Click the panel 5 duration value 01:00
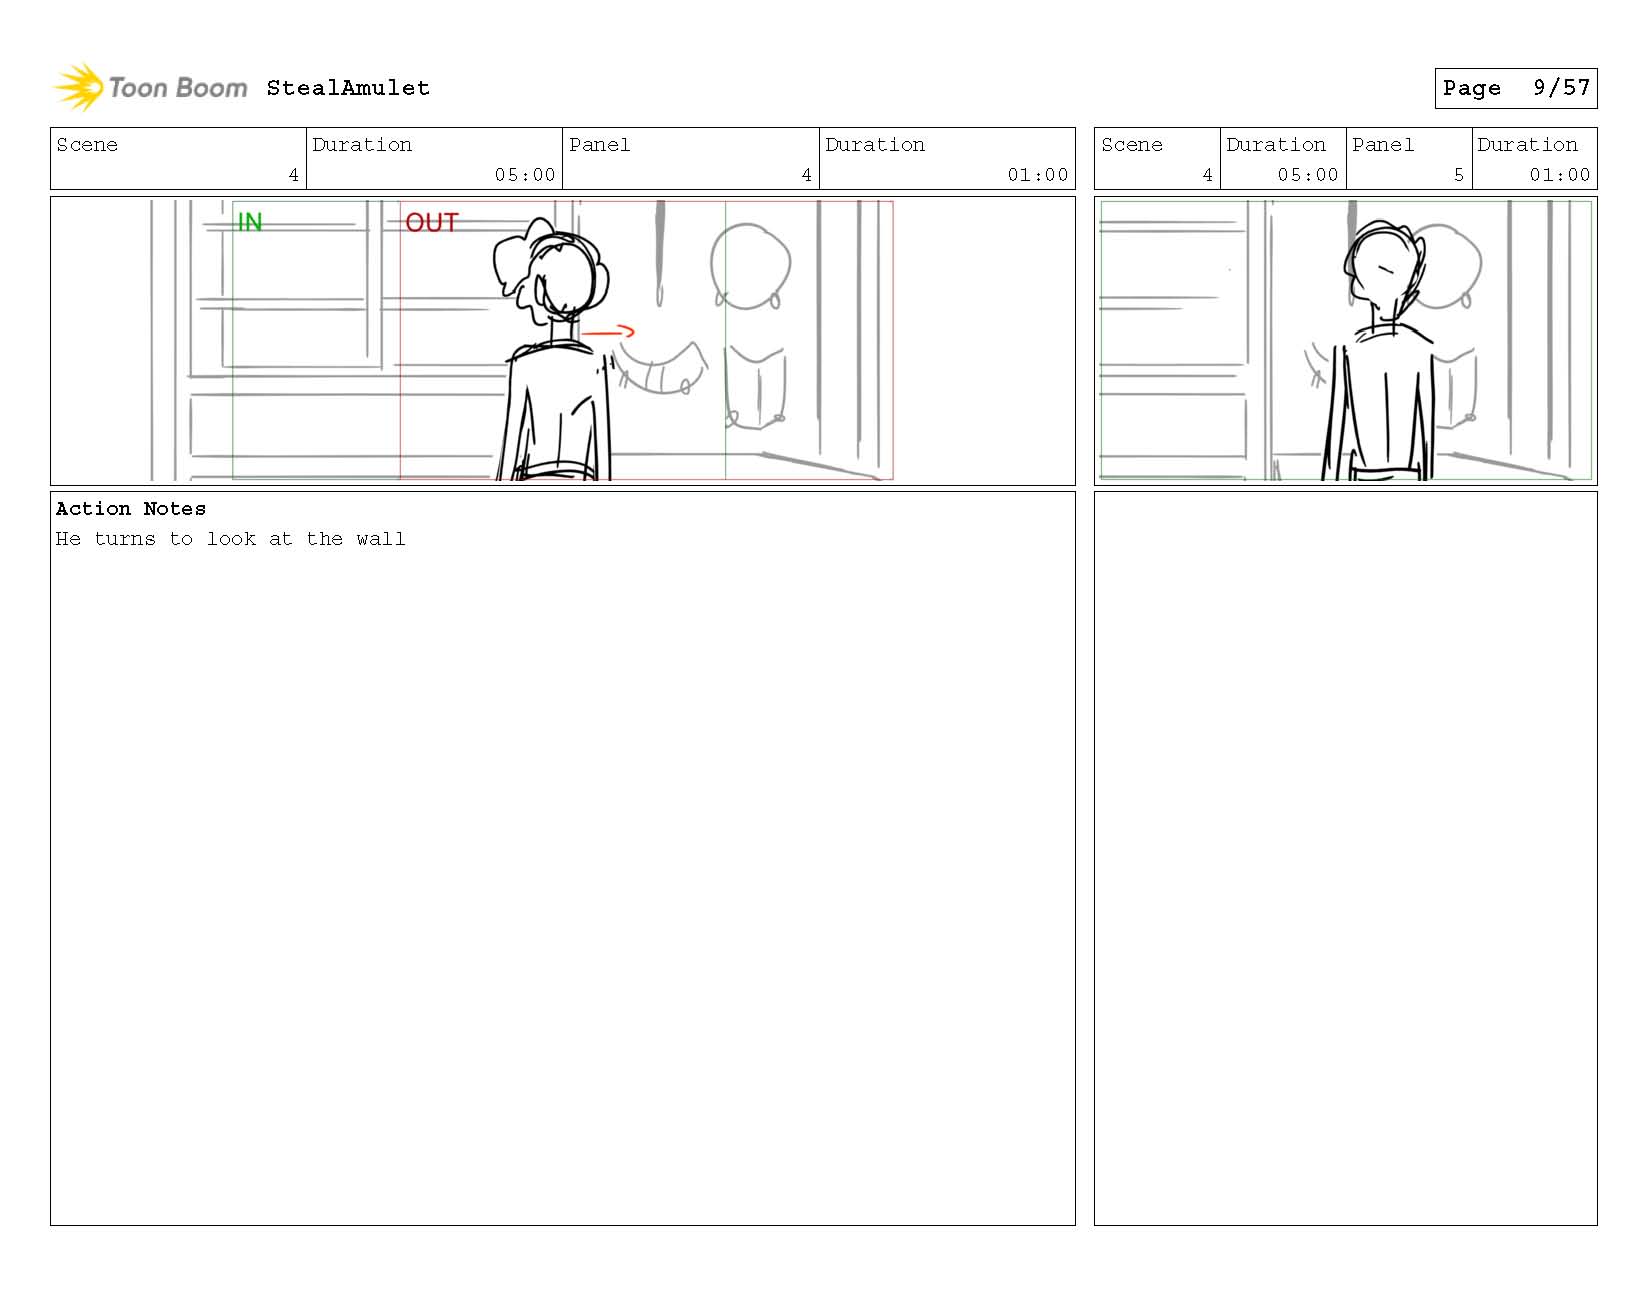 [x=1559, y=175]
